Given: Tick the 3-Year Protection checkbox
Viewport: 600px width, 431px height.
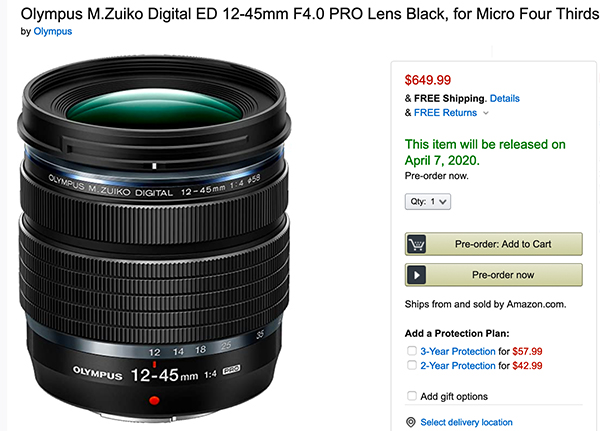Looking at the screenshot, I should point(412,351).
